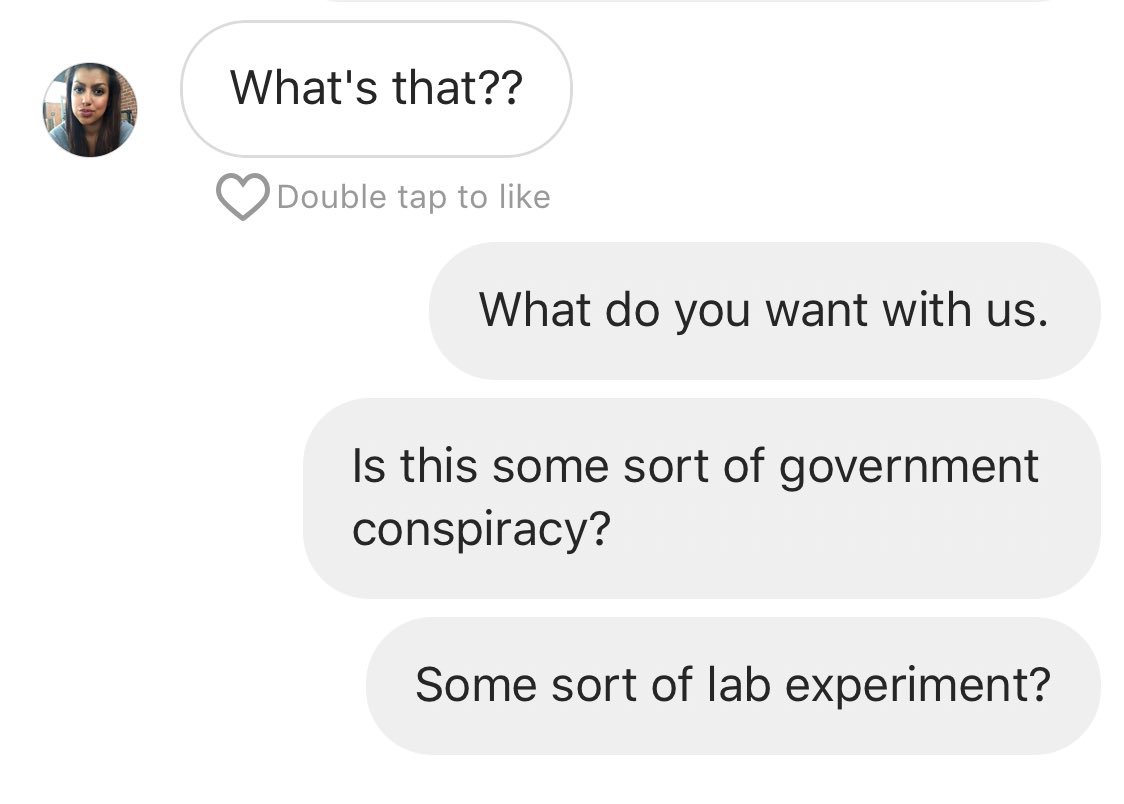Click the "Double tap to like" label
The width and height of the screenshot is (1124, 804).
point(414,197)
